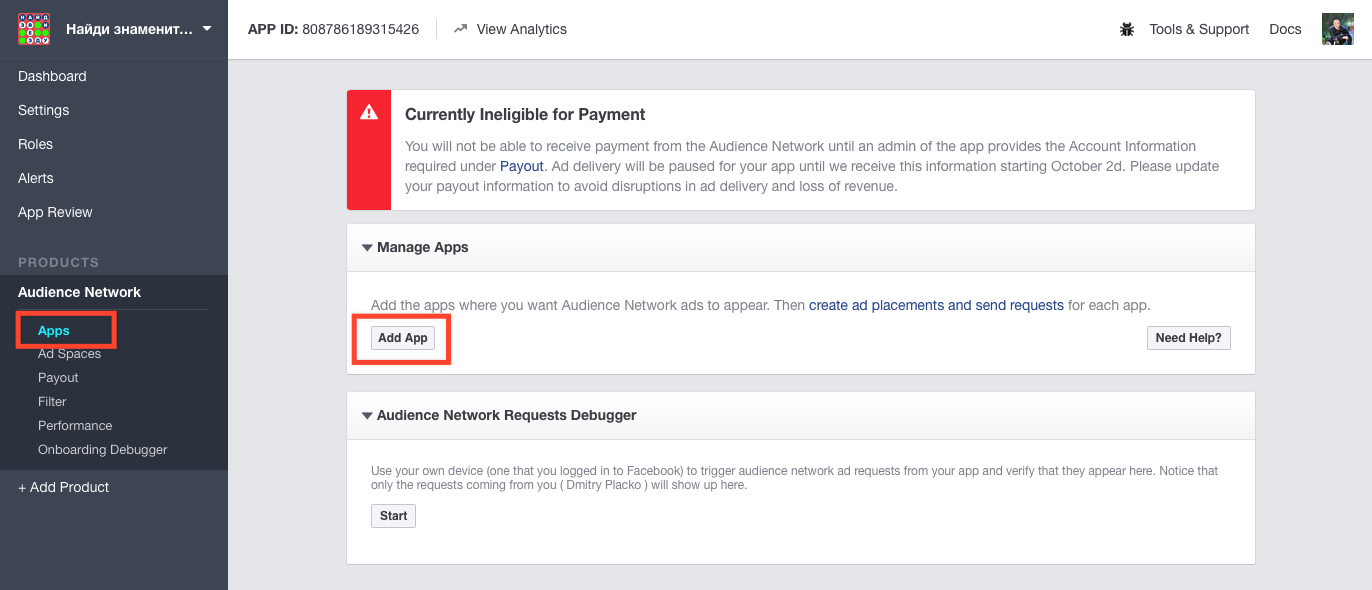
Task: Collapse Audience Network Requests Debugger section
Action: pos(367,415)
